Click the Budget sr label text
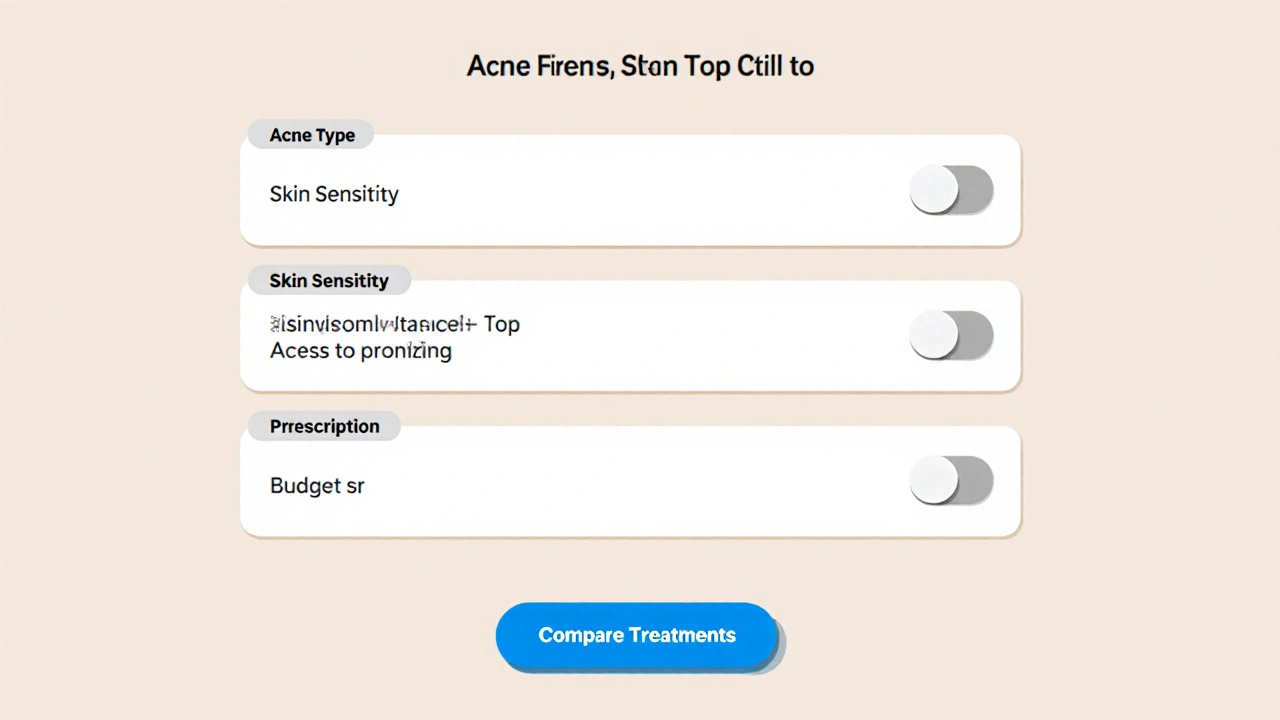Image resolution: width=1280 pixels, height=720 pixels. click(317, 486)
